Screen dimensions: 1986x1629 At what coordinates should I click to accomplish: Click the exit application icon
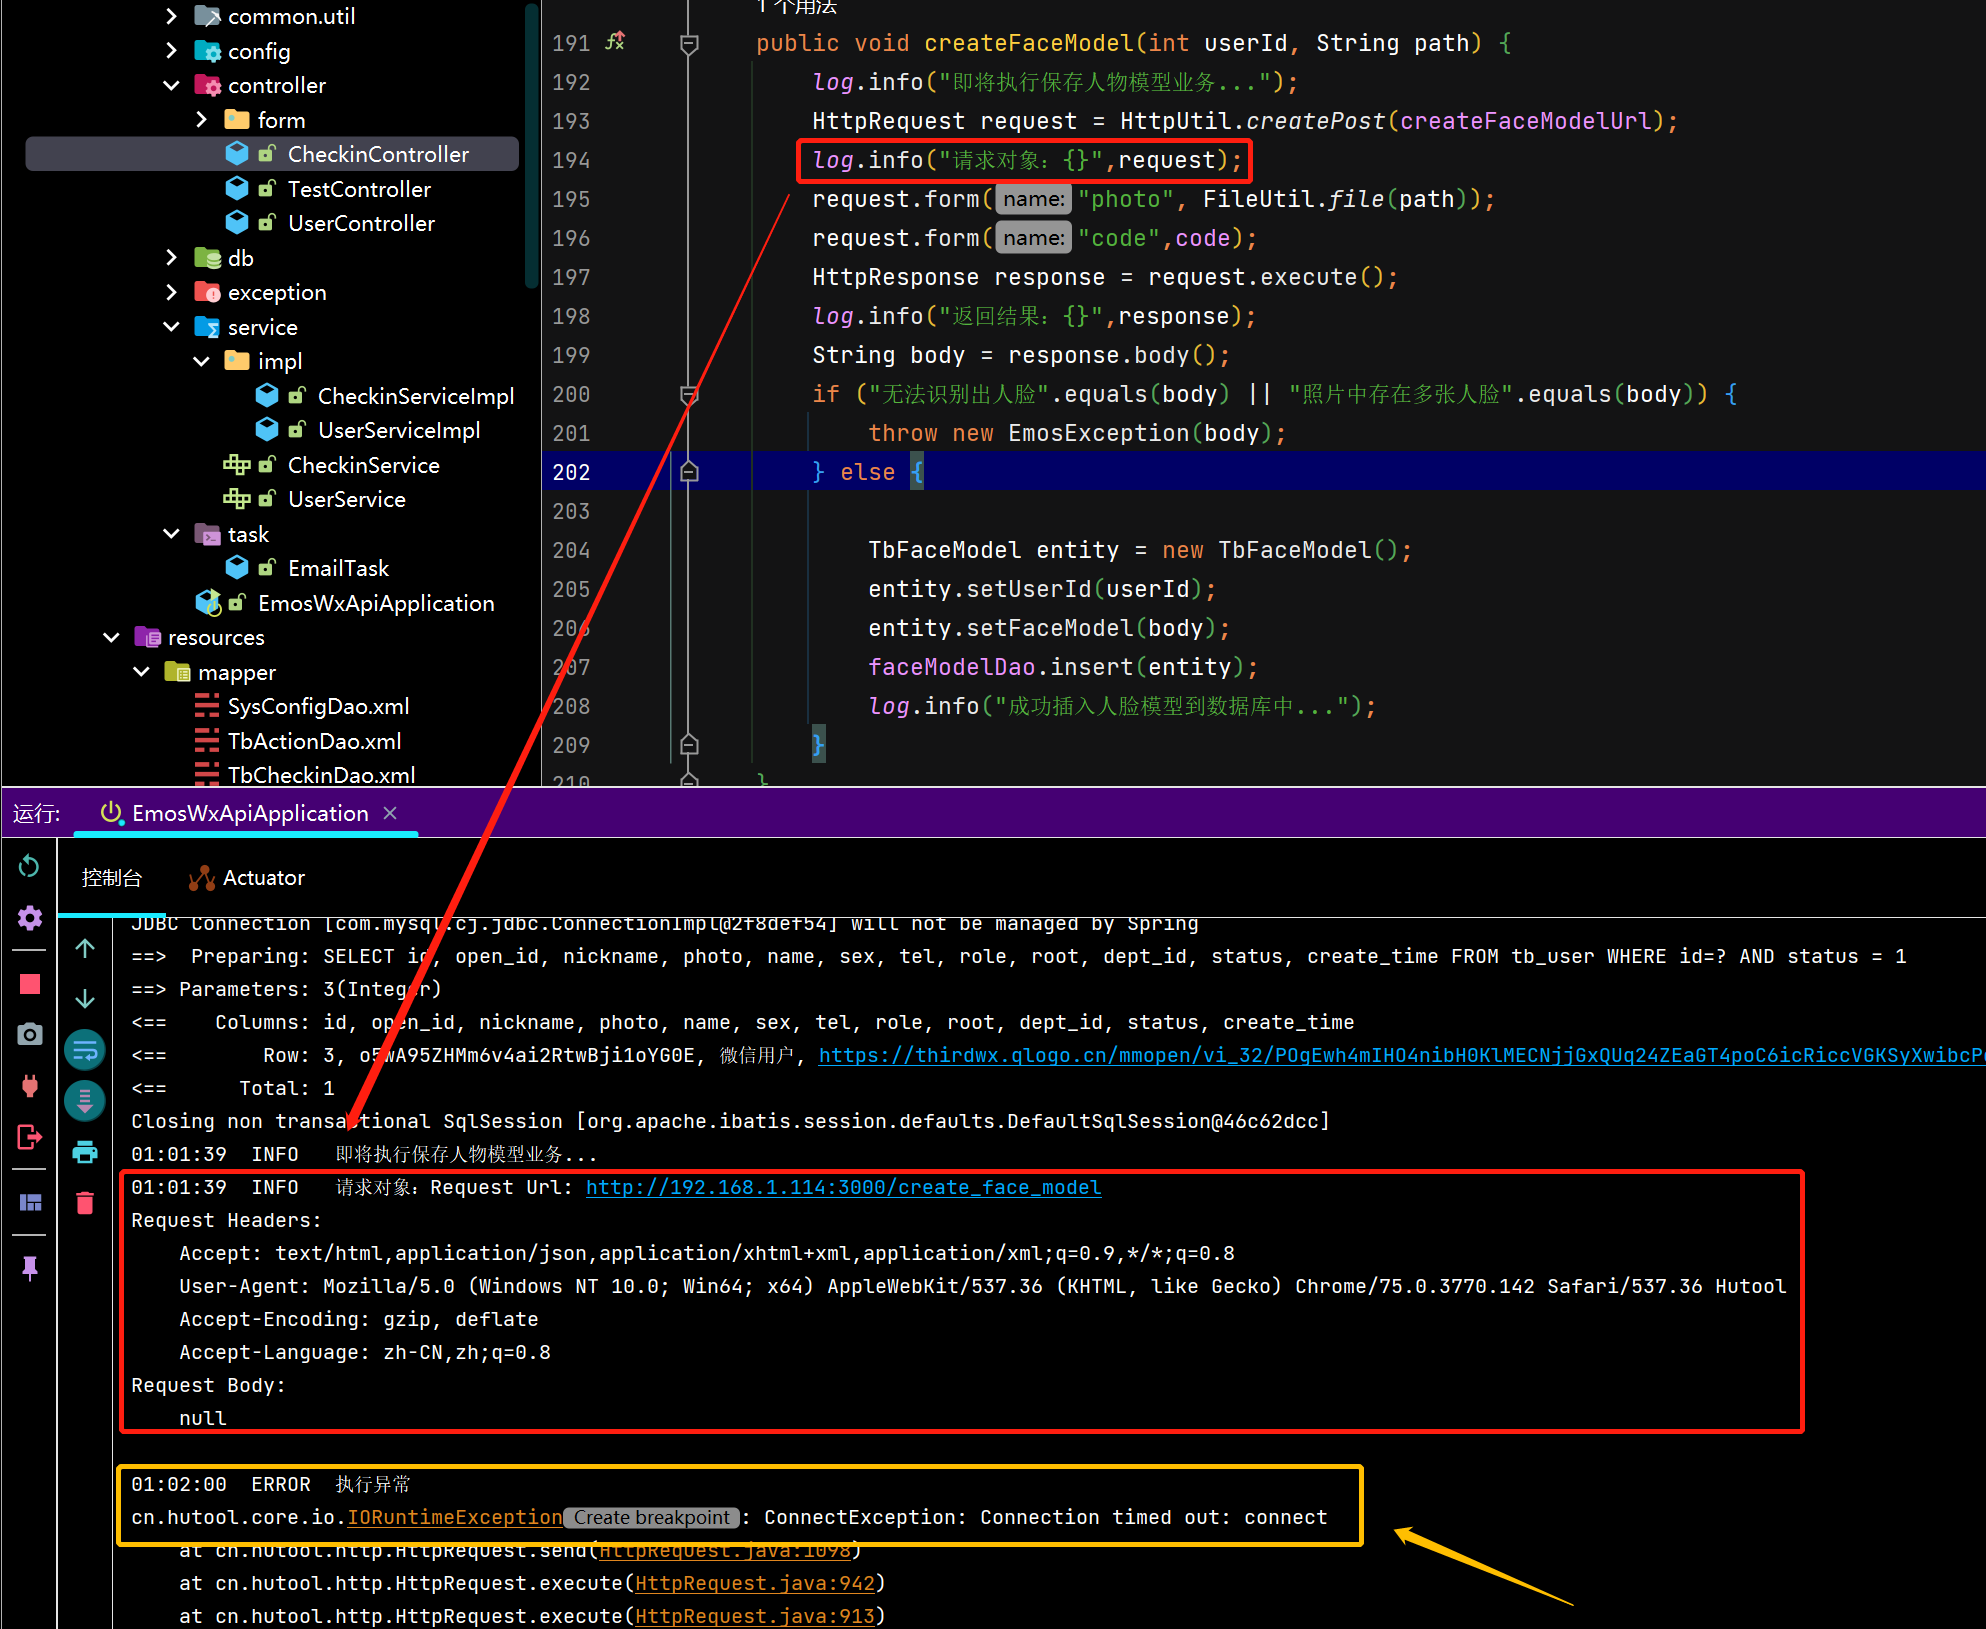point(30,1137)
